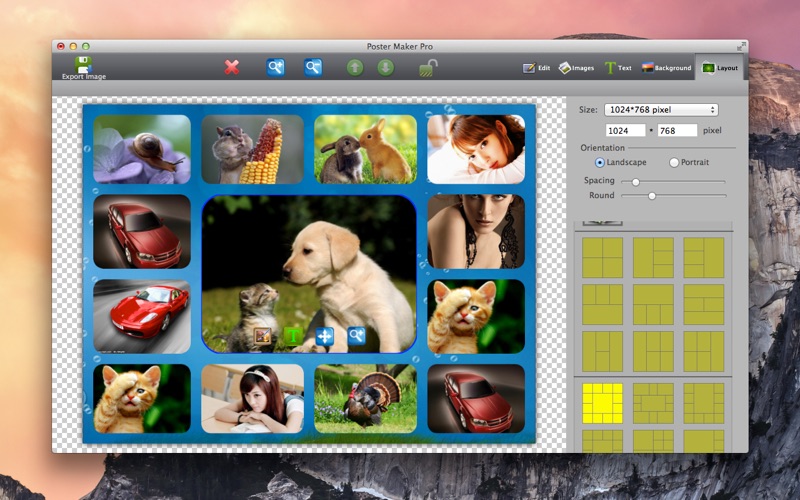The width and height of the screenshot is (800, 500).
Task: Click the zoom in magnifier icon in toolbar
Action: (x=275, y=67)
